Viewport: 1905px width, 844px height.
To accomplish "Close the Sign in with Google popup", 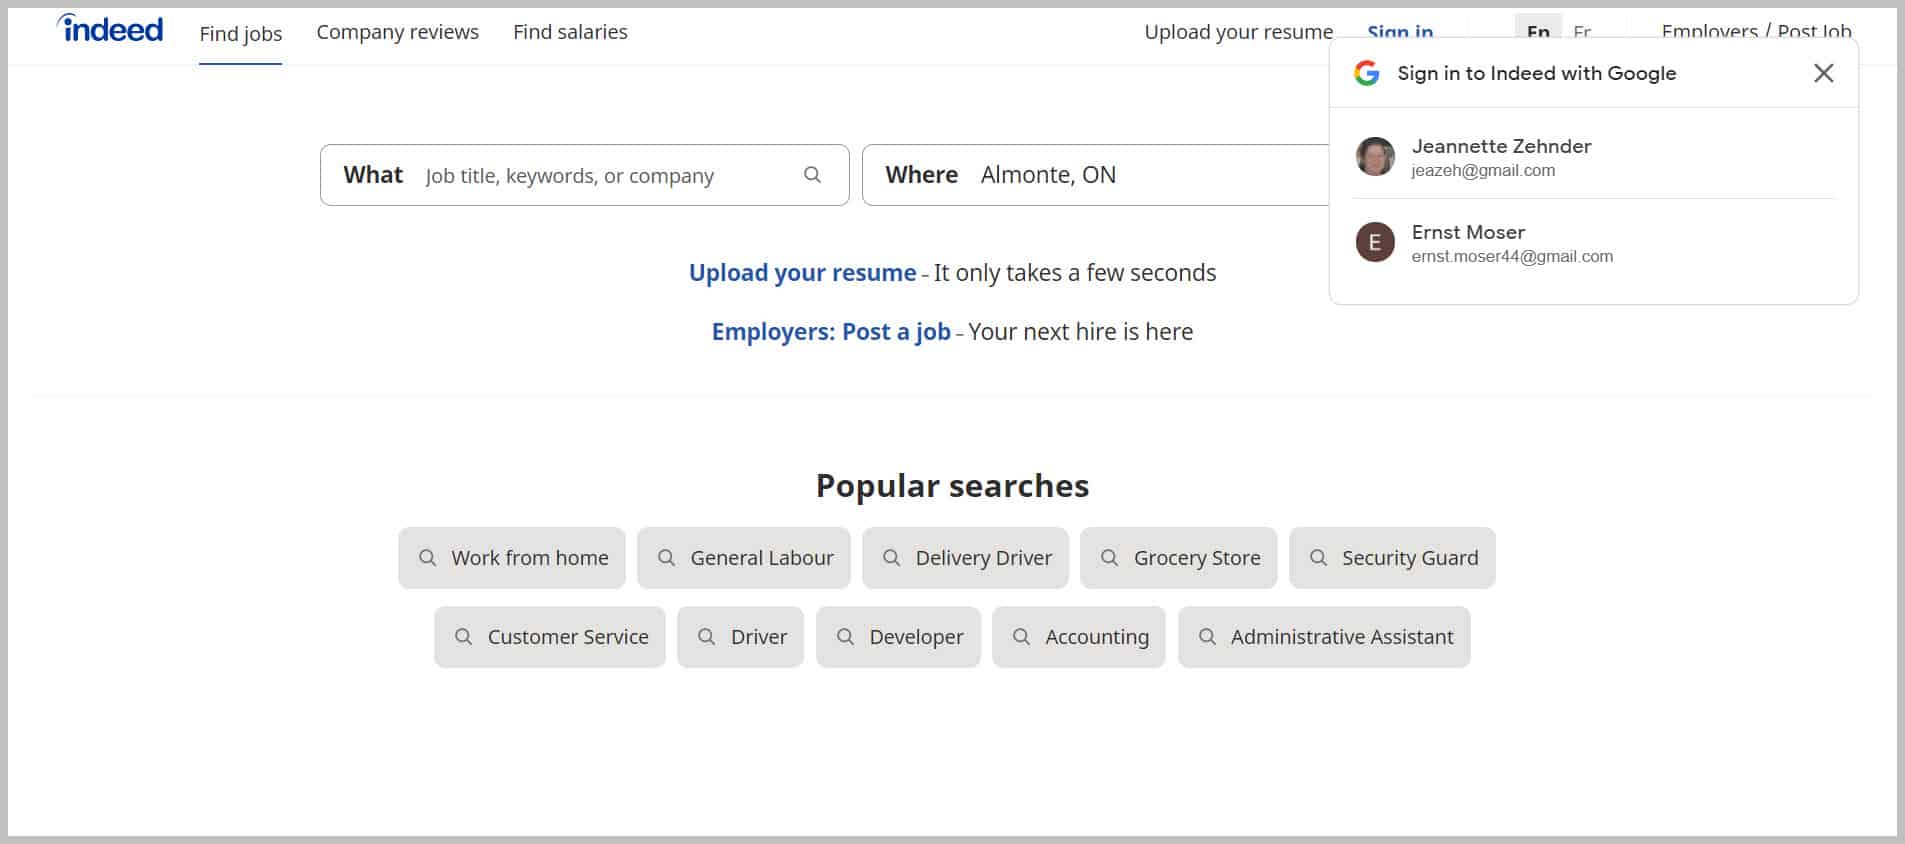I will [x=1823, y=73].
